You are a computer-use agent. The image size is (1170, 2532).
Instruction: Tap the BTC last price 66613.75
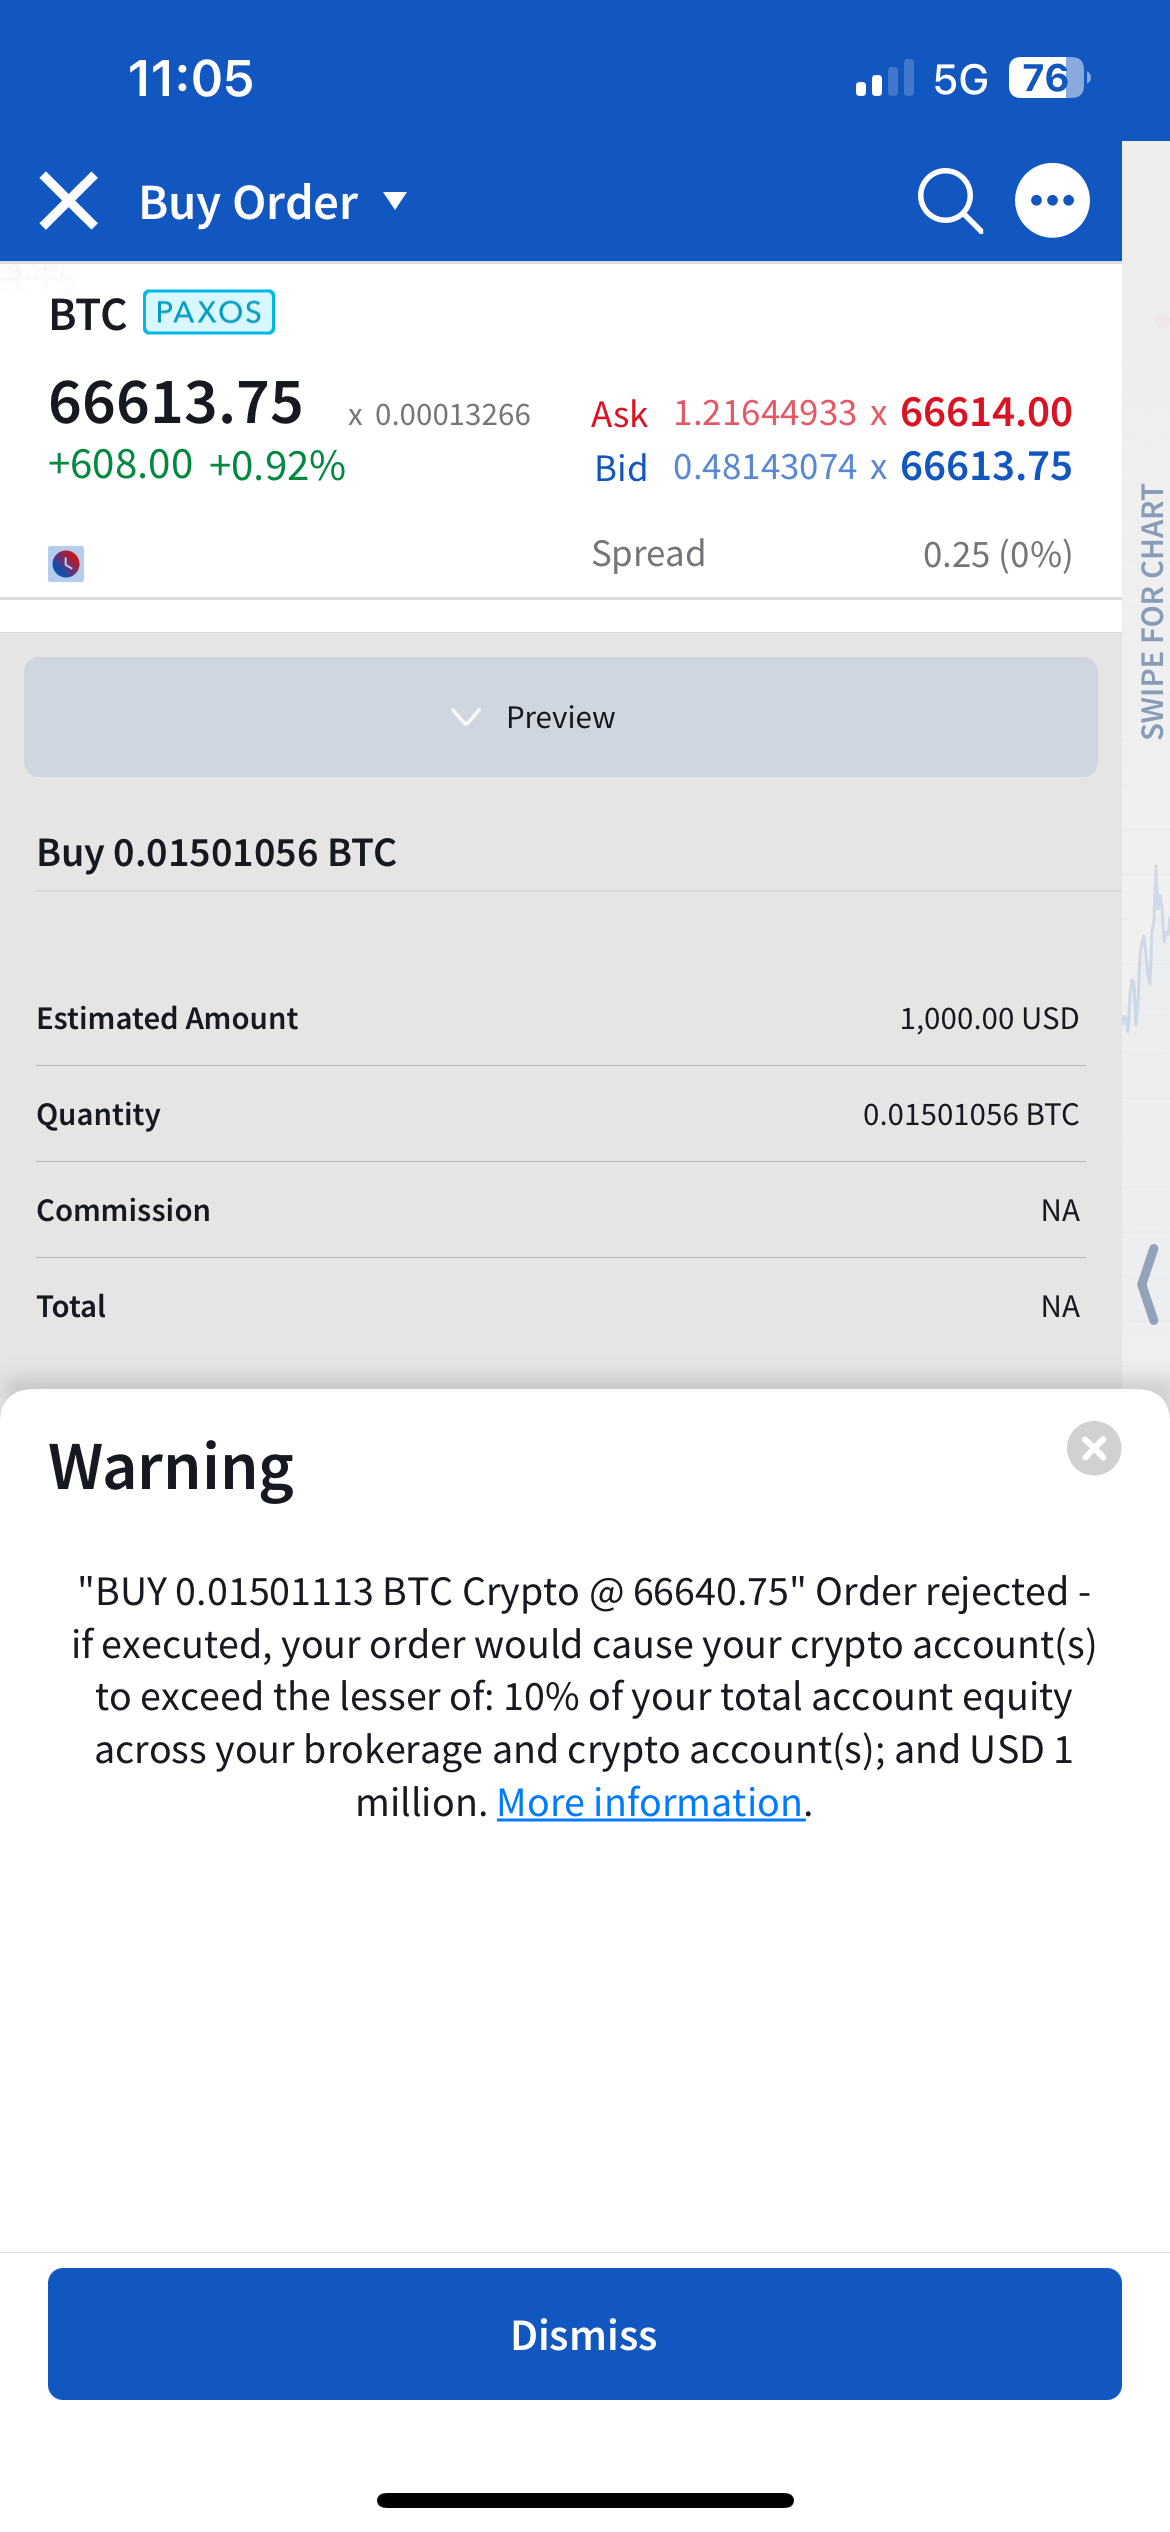pos(176,402)
